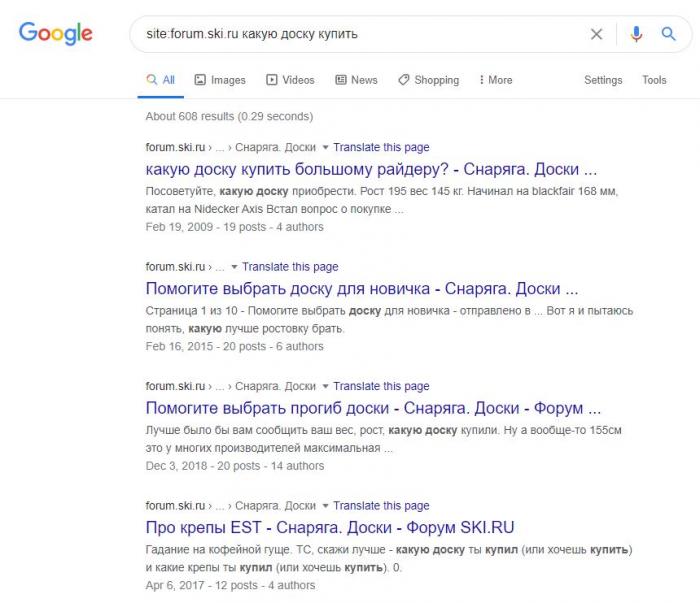Click the 'Apr 6, 2017 - 12 posts' line
Viewport: 700px width, 603px height.
point(230,586)
